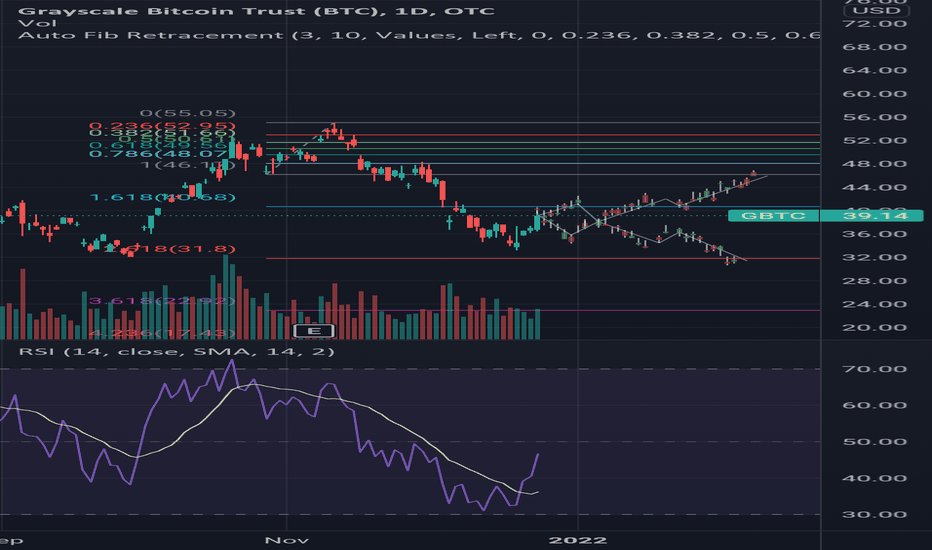Click the 64.00 price axis value
Viewport: 932px width, 550px height.
[875, 70]
